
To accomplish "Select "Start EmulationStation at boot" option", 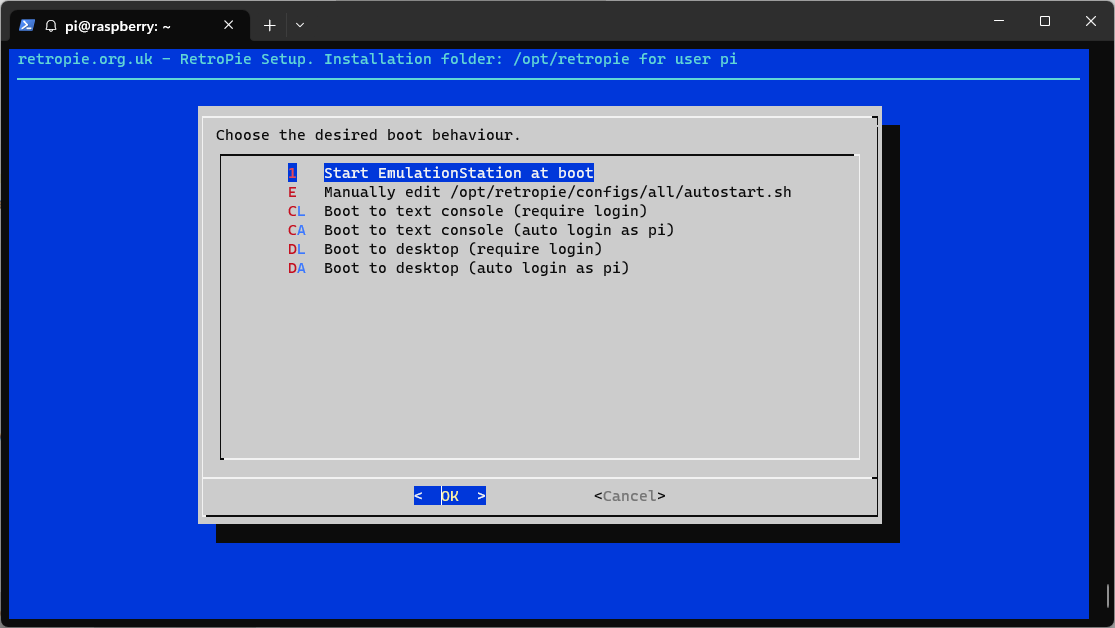I will point(458,173).
